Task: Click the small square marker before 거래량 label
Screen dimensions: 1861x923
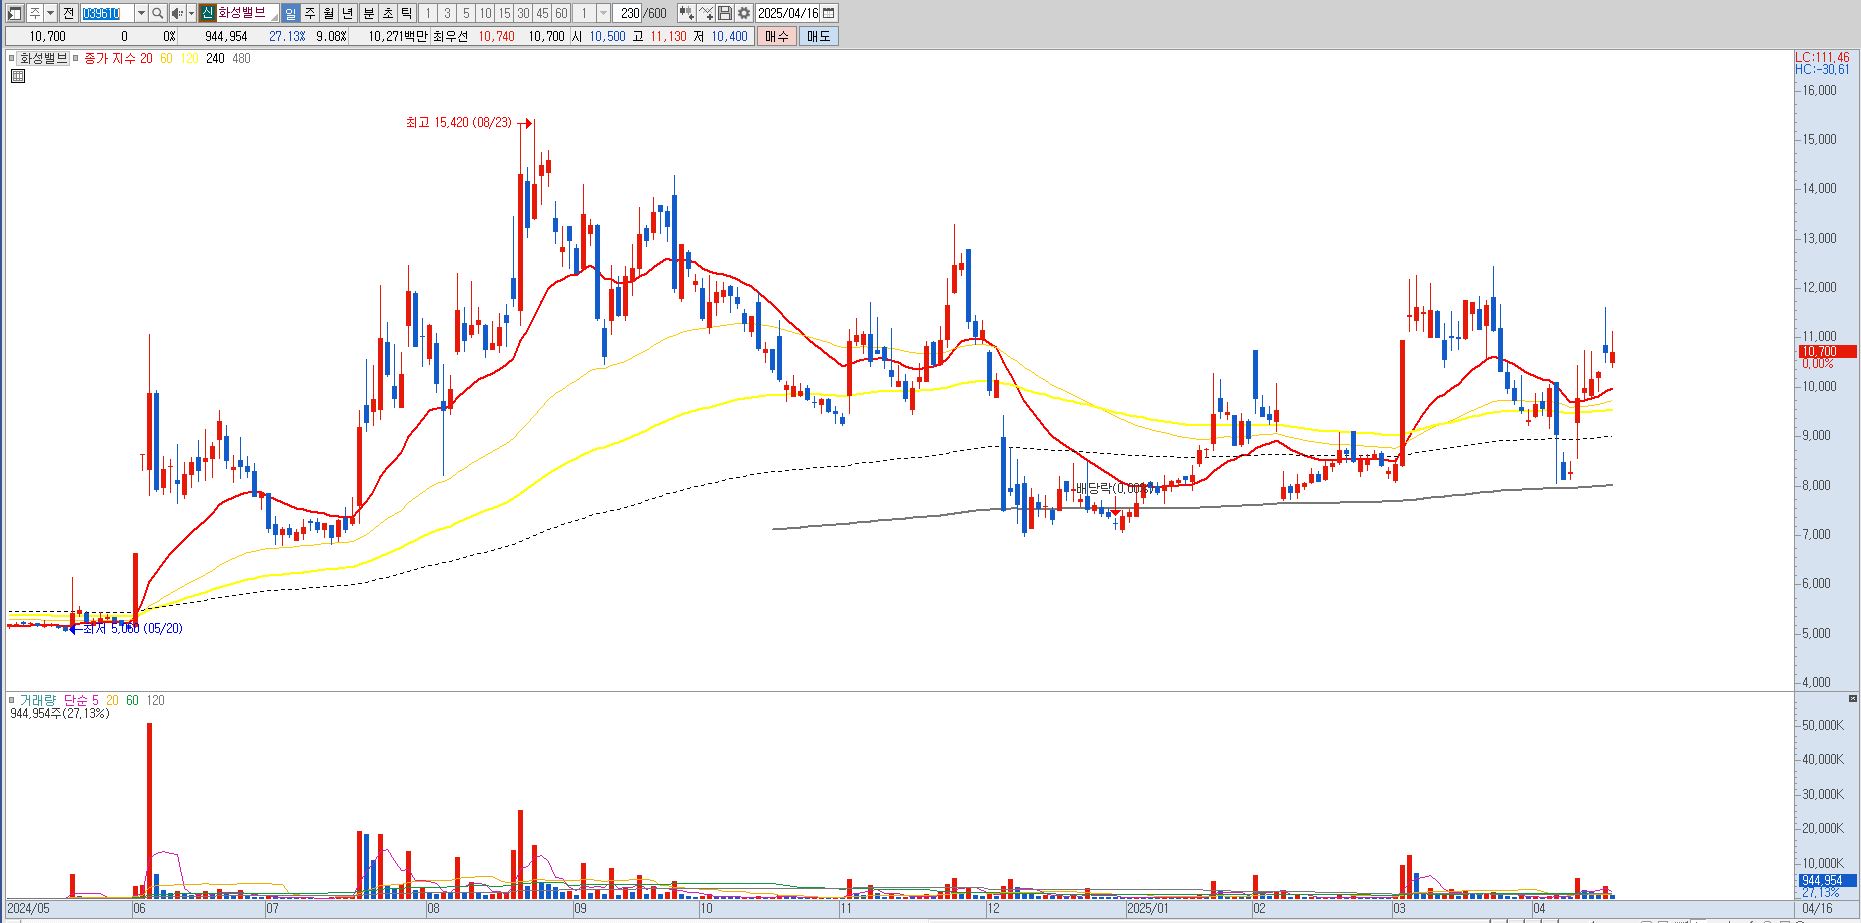Action: [x=12, y=700]
